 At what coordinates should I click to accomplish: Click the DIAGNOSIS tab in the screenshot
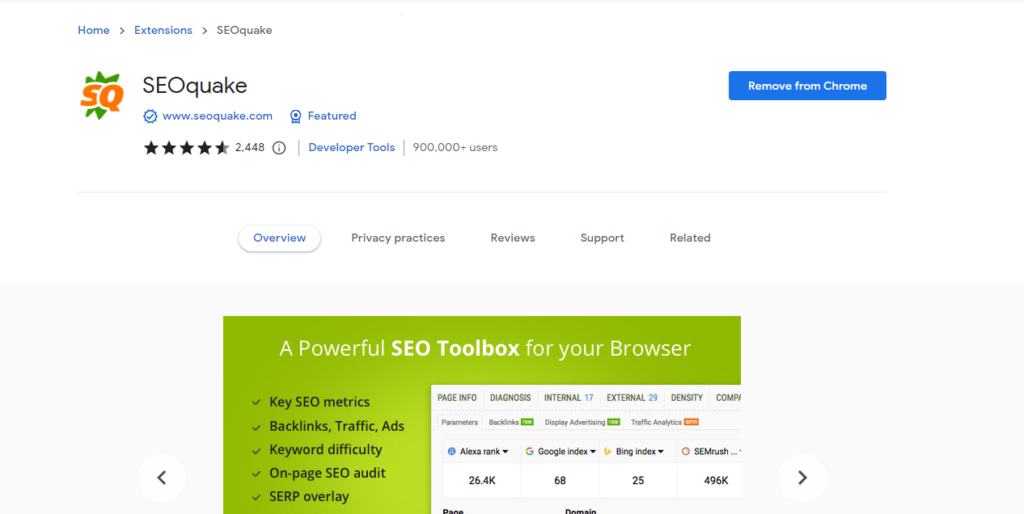510,398
